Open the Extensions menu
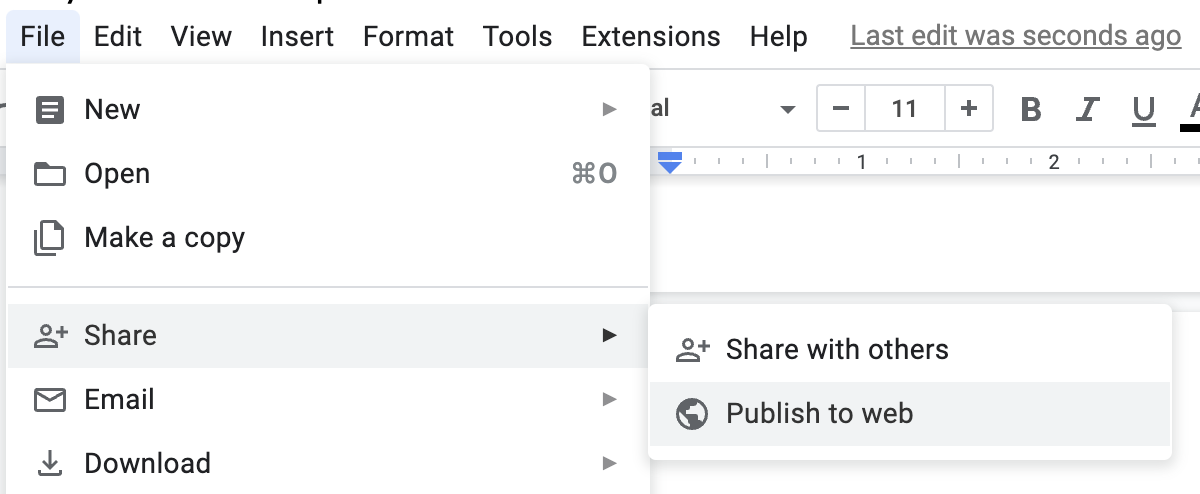The width and height of the screenshot is (1200, 494). 651,37
